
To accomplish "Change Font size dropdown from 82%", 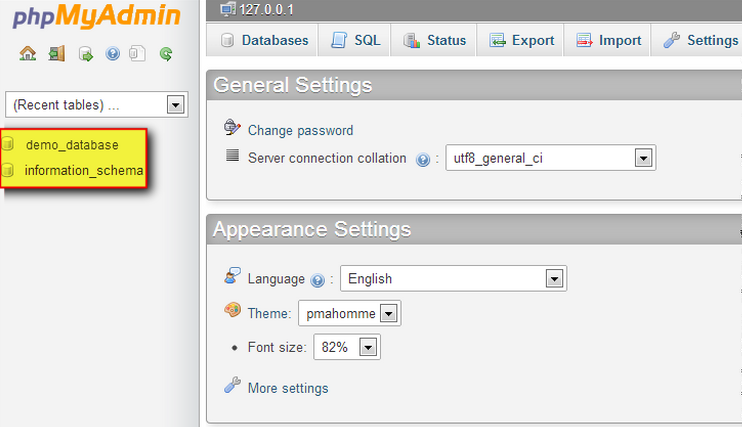I will coord(368,347).
